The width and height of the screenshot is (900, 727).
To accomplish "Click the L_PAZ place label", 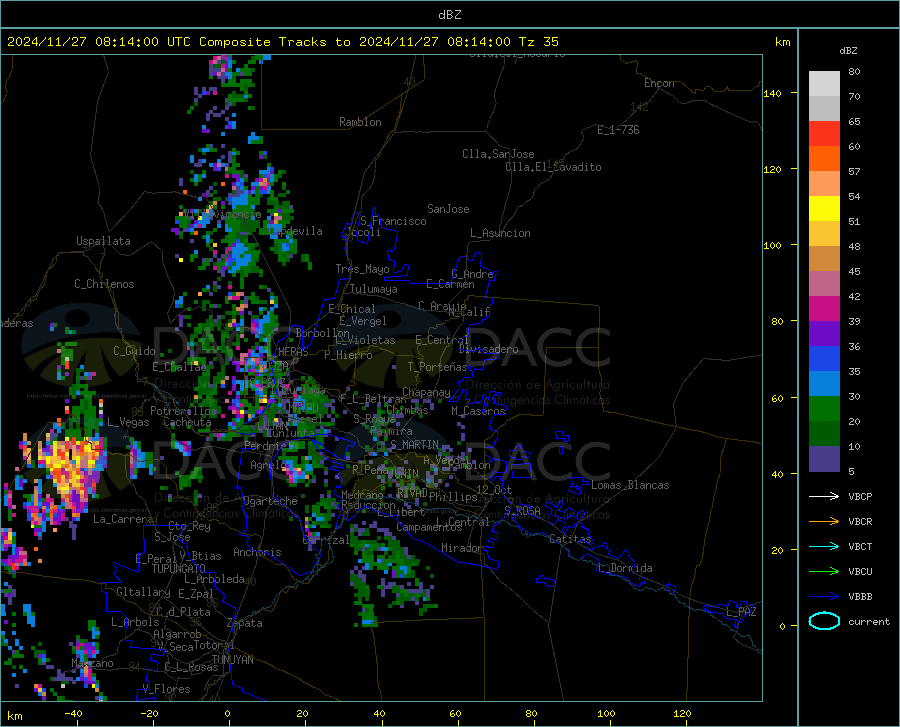I will pyautogui.click(x=741, y=612).
